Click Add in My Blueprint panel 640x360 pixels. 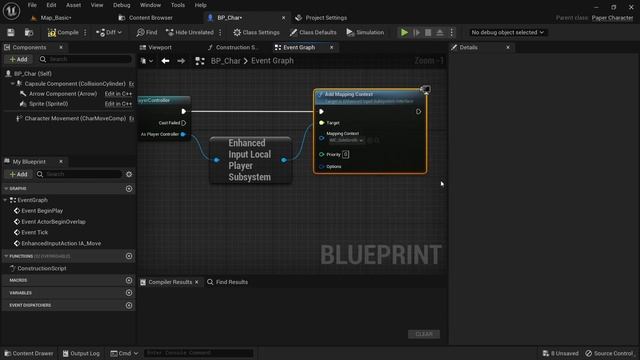tap(18, 174)
